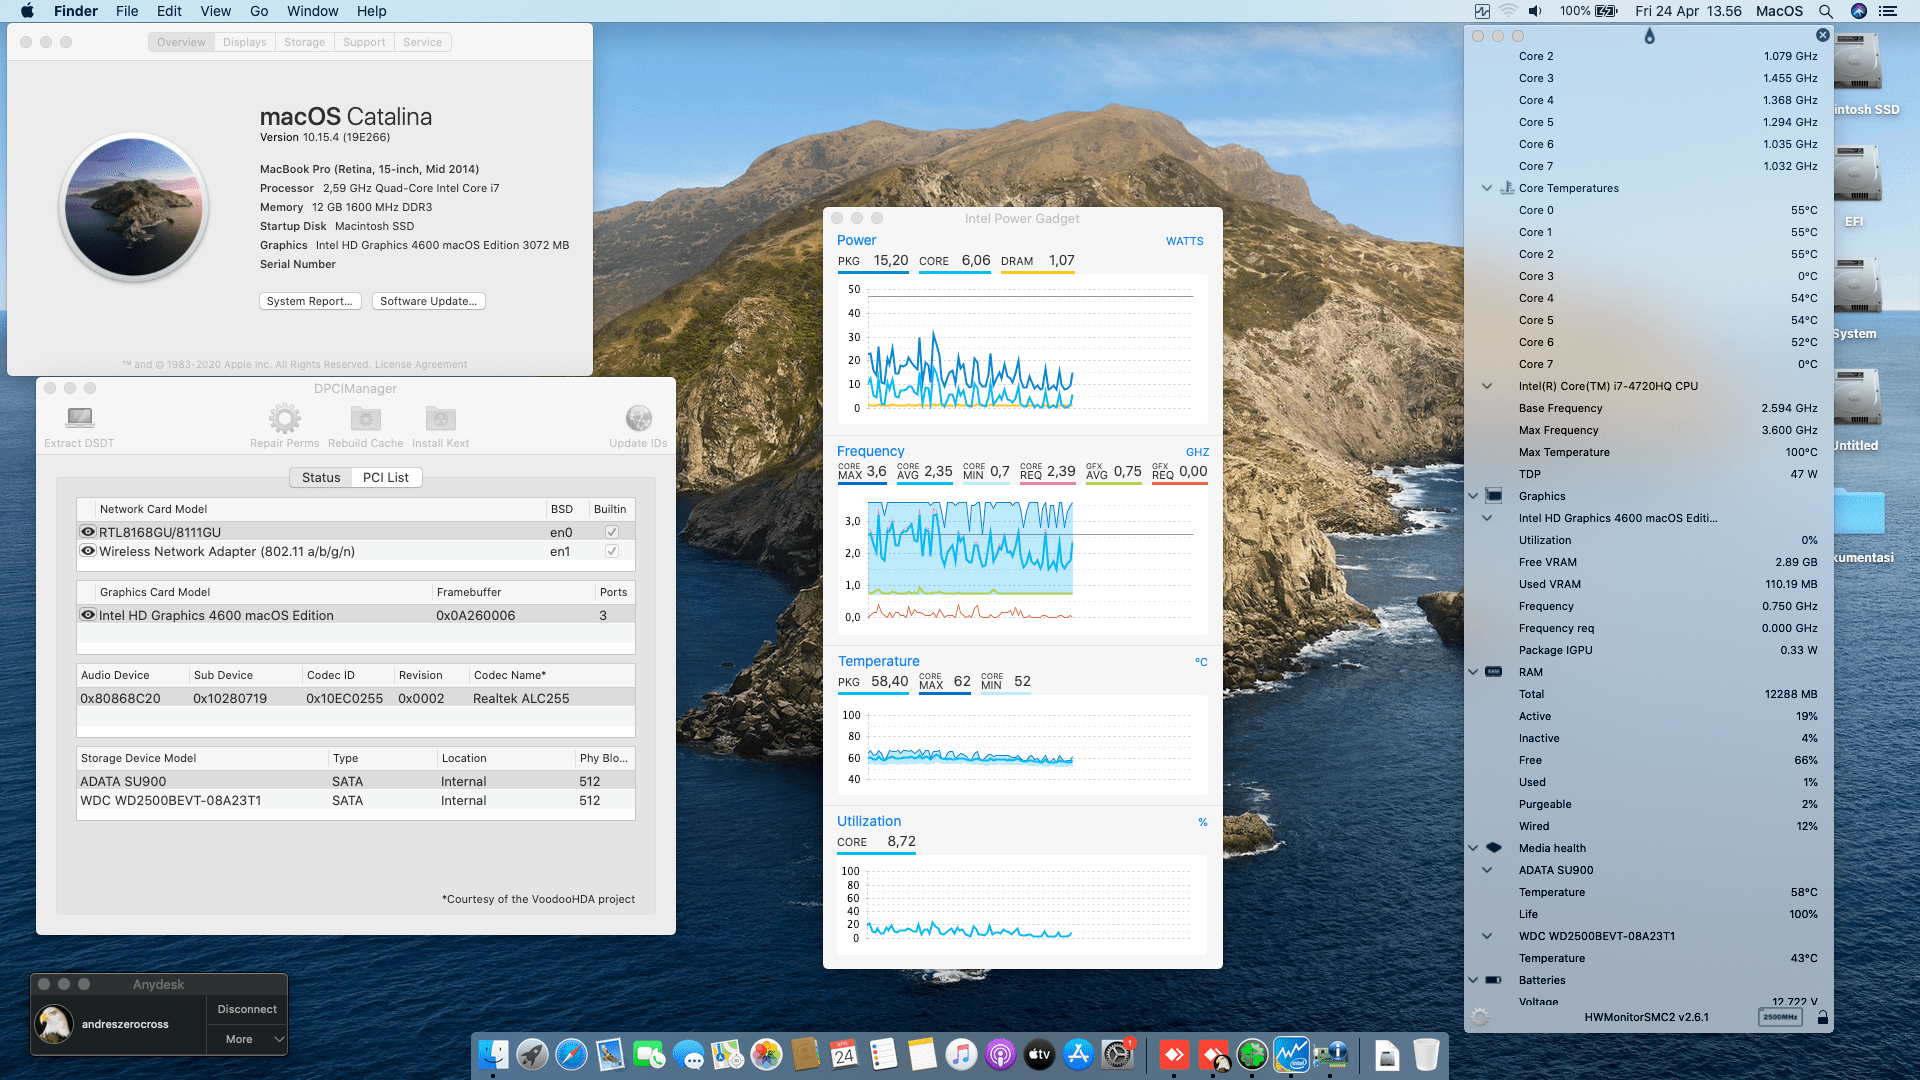Collapse the Core Temperatures section
Viewport: 1920px width, 1080px height.
tap(1487, 188)
